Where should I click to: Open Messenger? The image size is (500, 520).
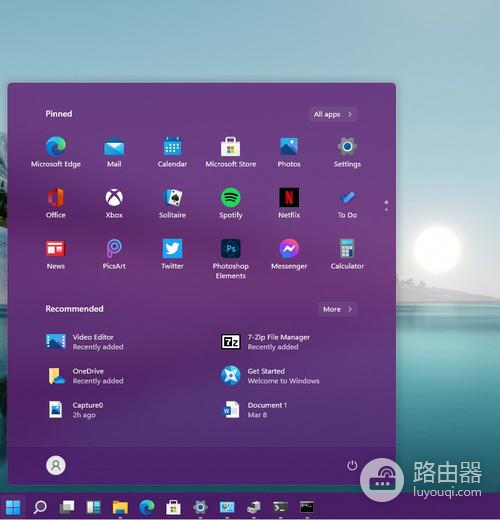[x=289, y=254]
